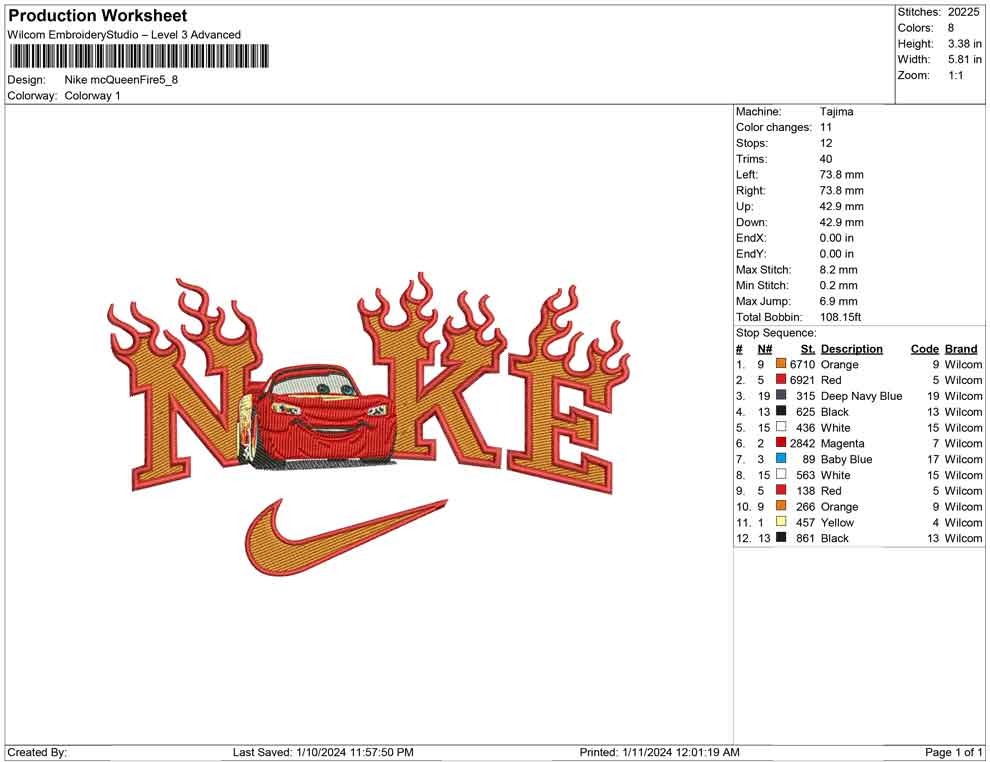
Task: Click the Created By label
Action: pyautogui.click(x=37, y=752)
